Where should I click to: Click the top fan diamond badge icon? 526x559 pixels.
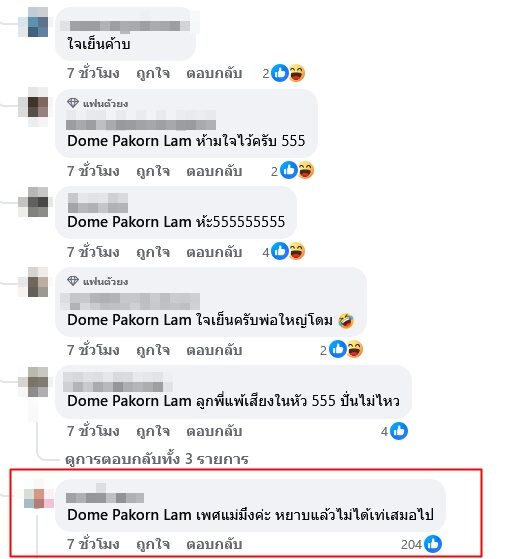tap(73, 103)
